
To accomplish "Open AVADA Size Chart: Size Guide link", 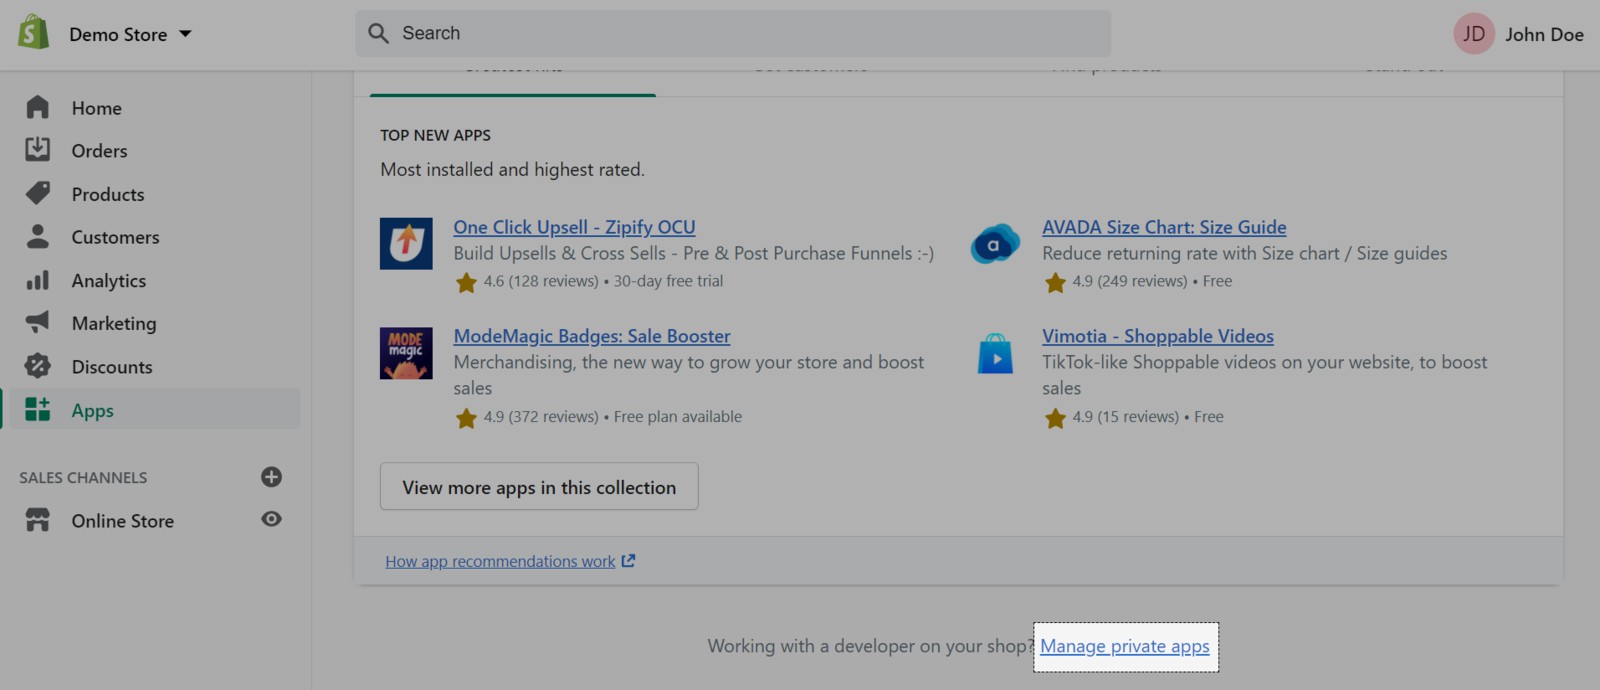I will click(1164, 227).
